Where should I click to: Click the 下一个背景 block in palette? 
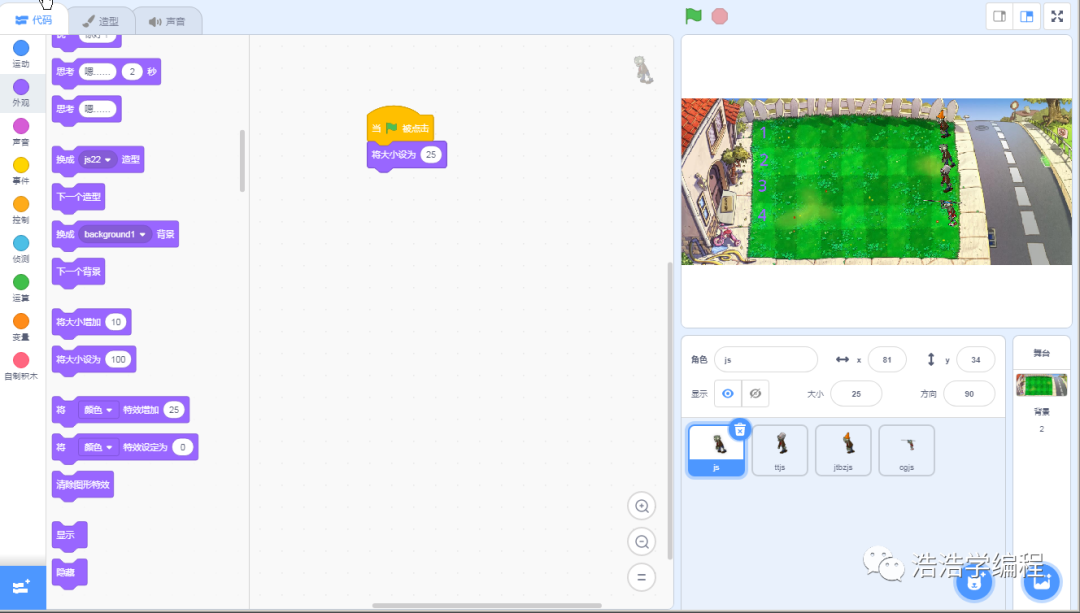click(x=79, y=271)
